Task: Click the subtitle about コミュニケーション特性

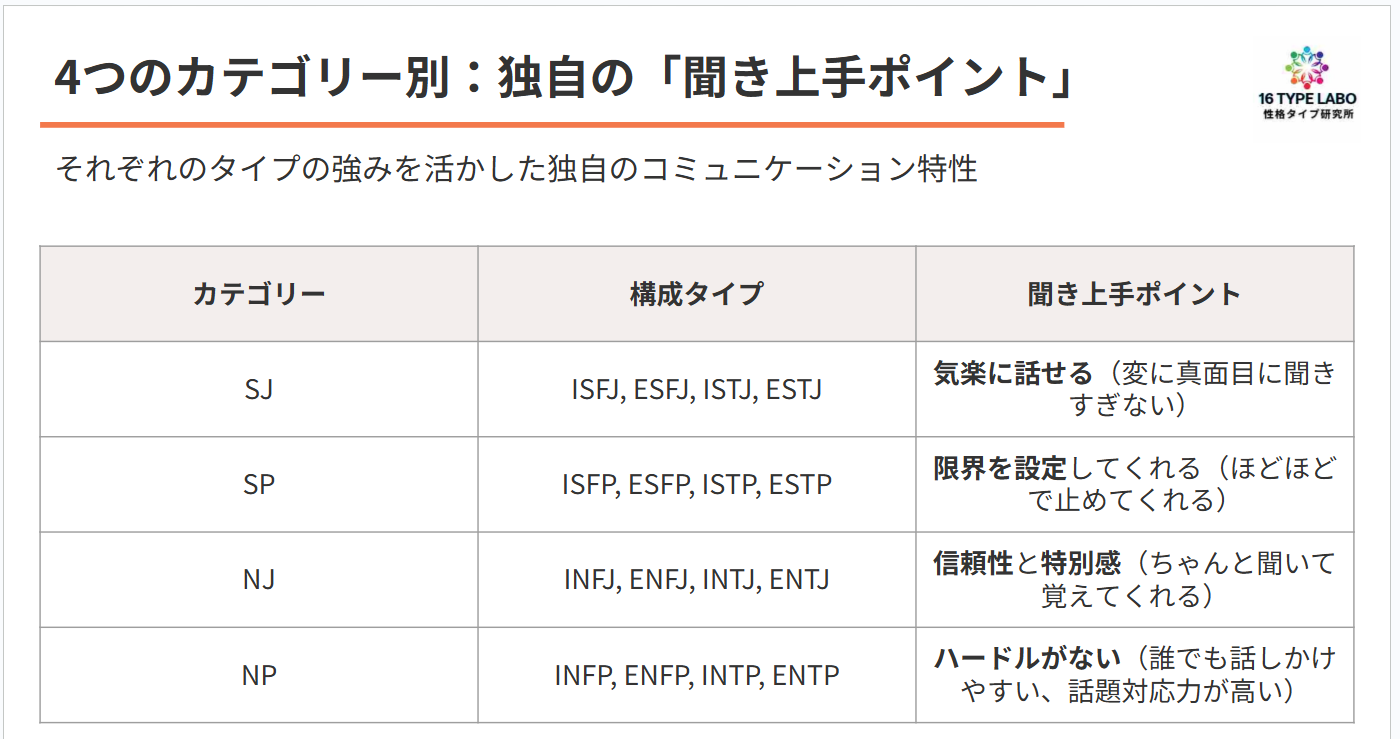Action: click(516, 169)
